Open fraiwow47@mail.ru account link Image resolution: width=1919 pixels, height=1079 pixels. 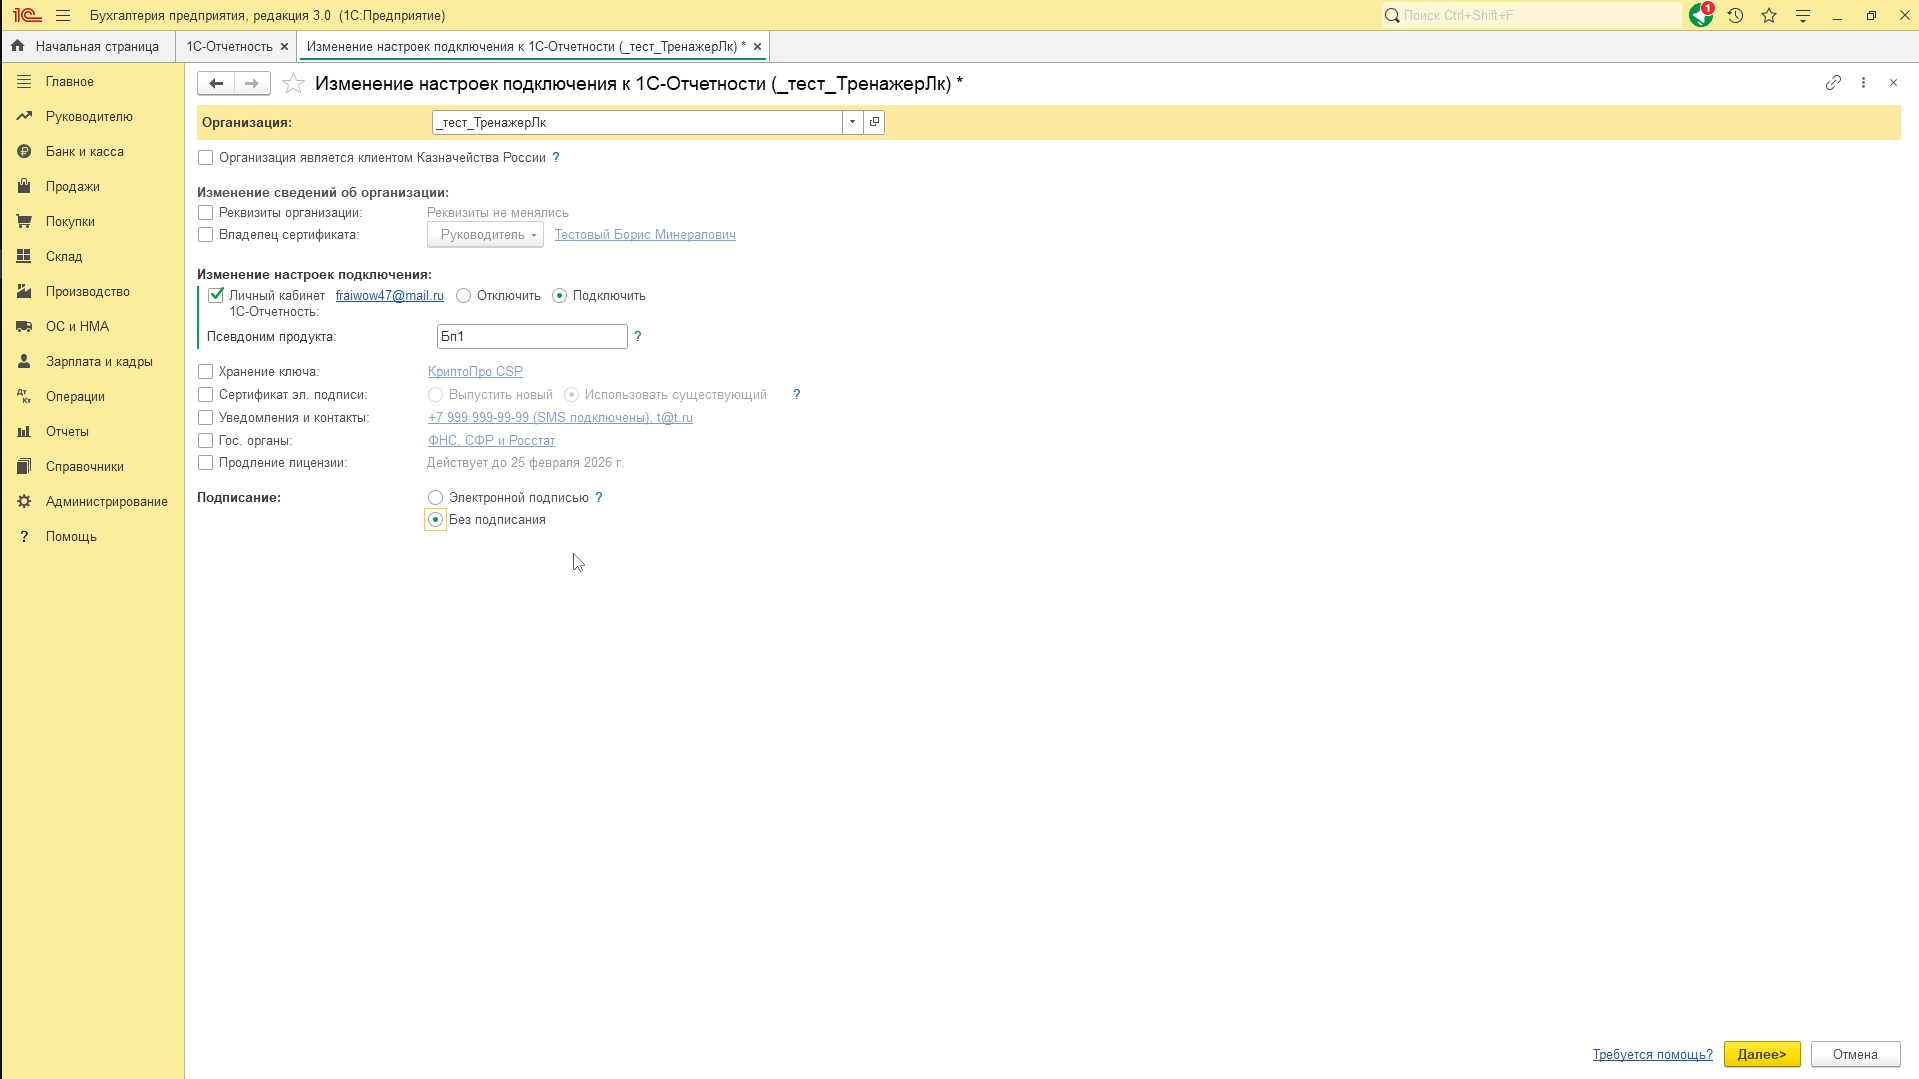tap(389, 296)
